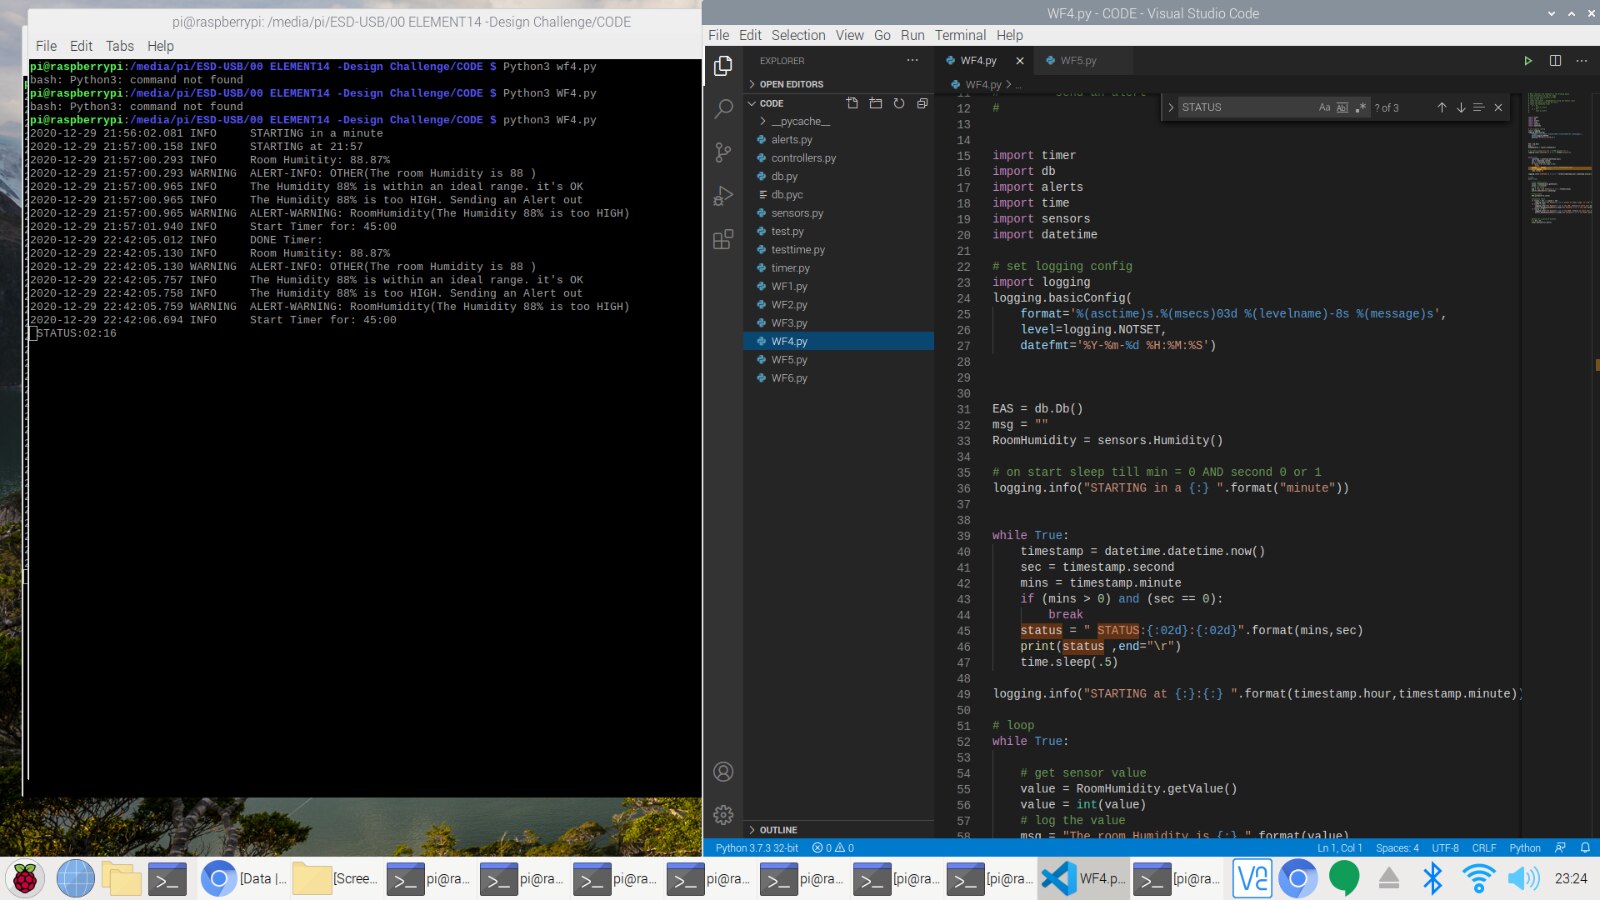Open the Terminal menu in VS Code
Viewport: 1600px width, 900px height.
[960, 35]
